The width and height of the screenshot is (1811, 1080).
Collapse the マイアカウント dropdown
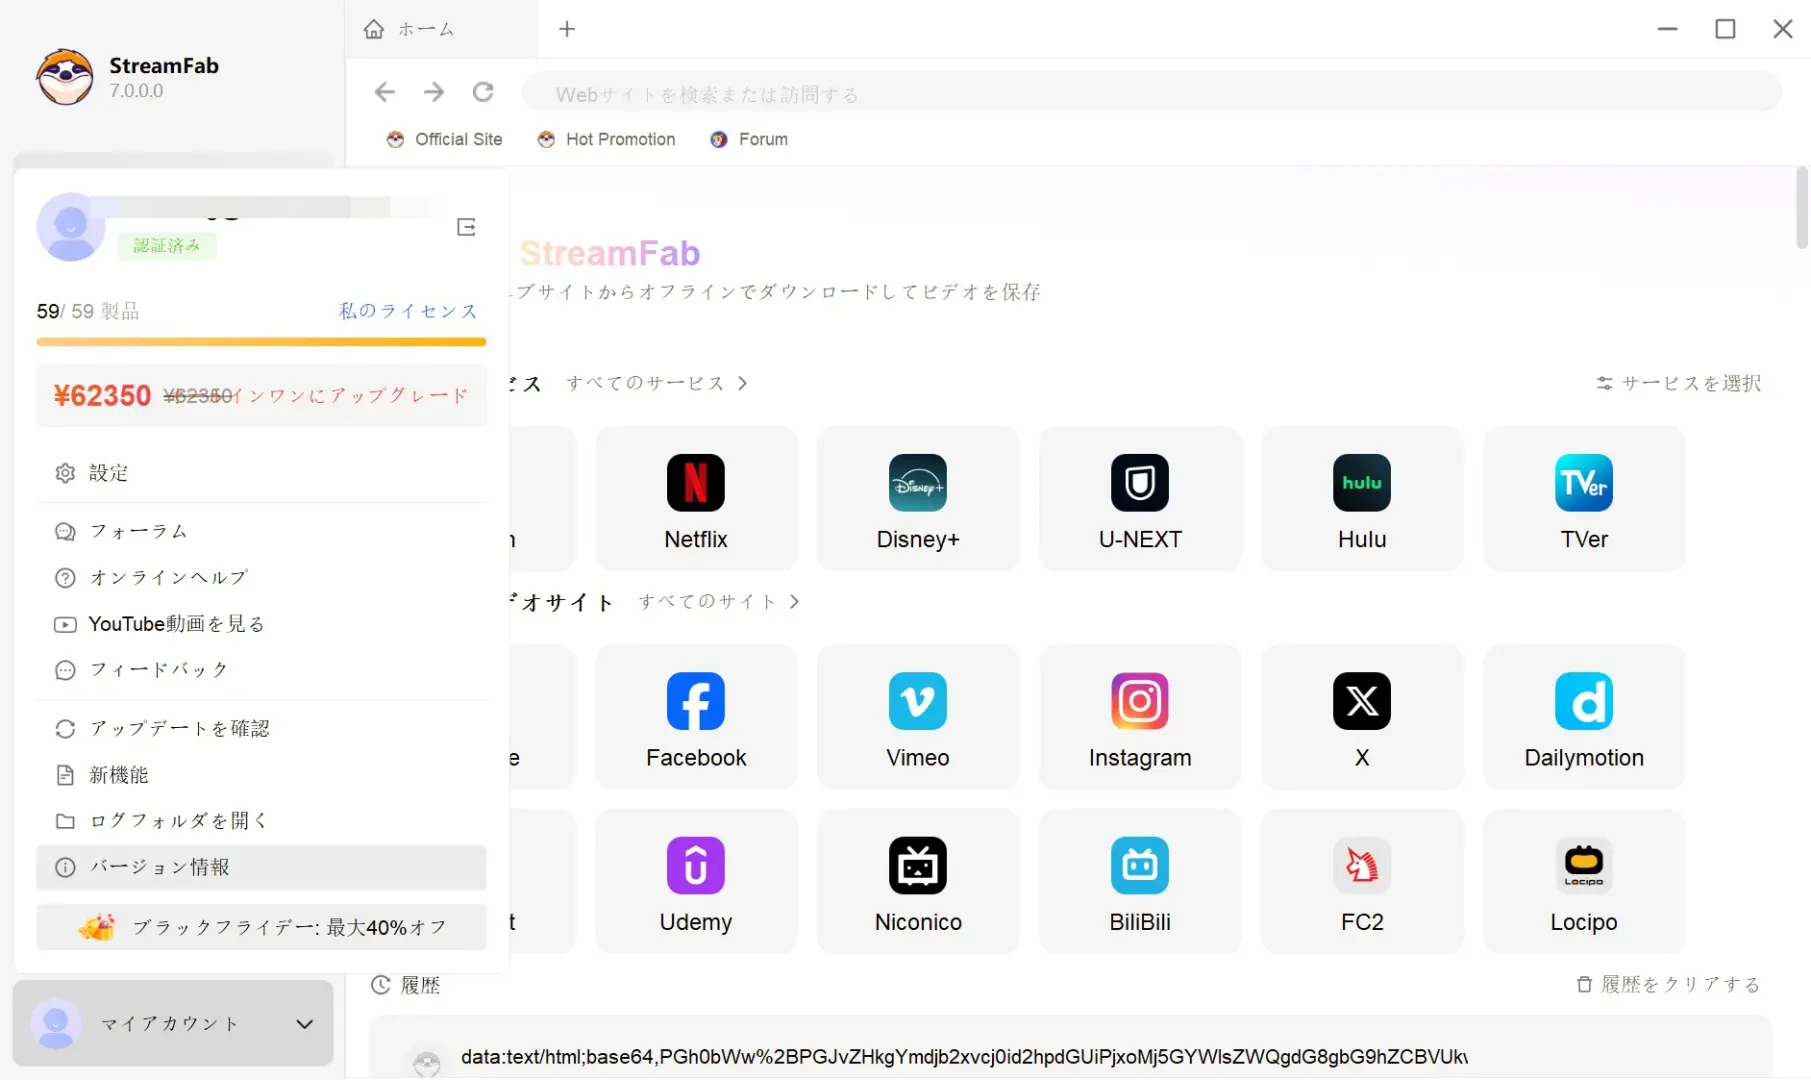pos(173,1023)
